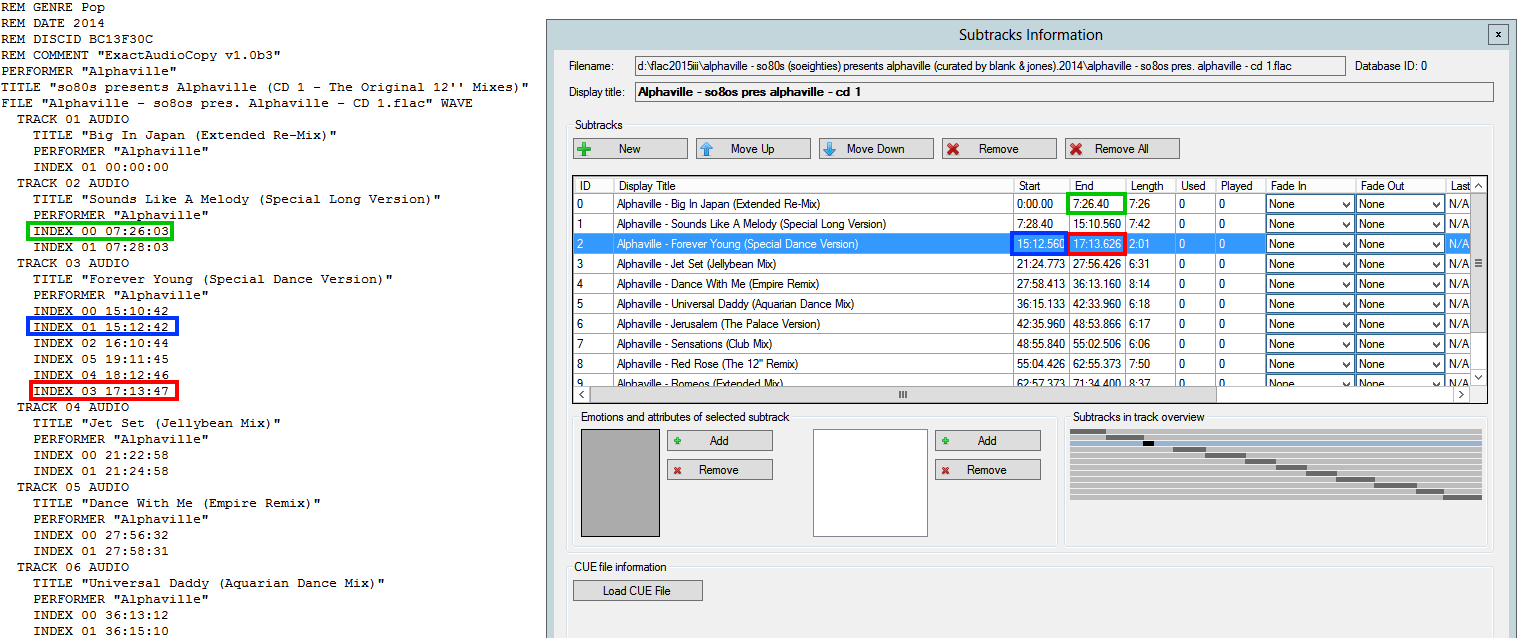Click the Display Title column header
This screenshot has width=1535, height=638.
[x=813, y=186]
